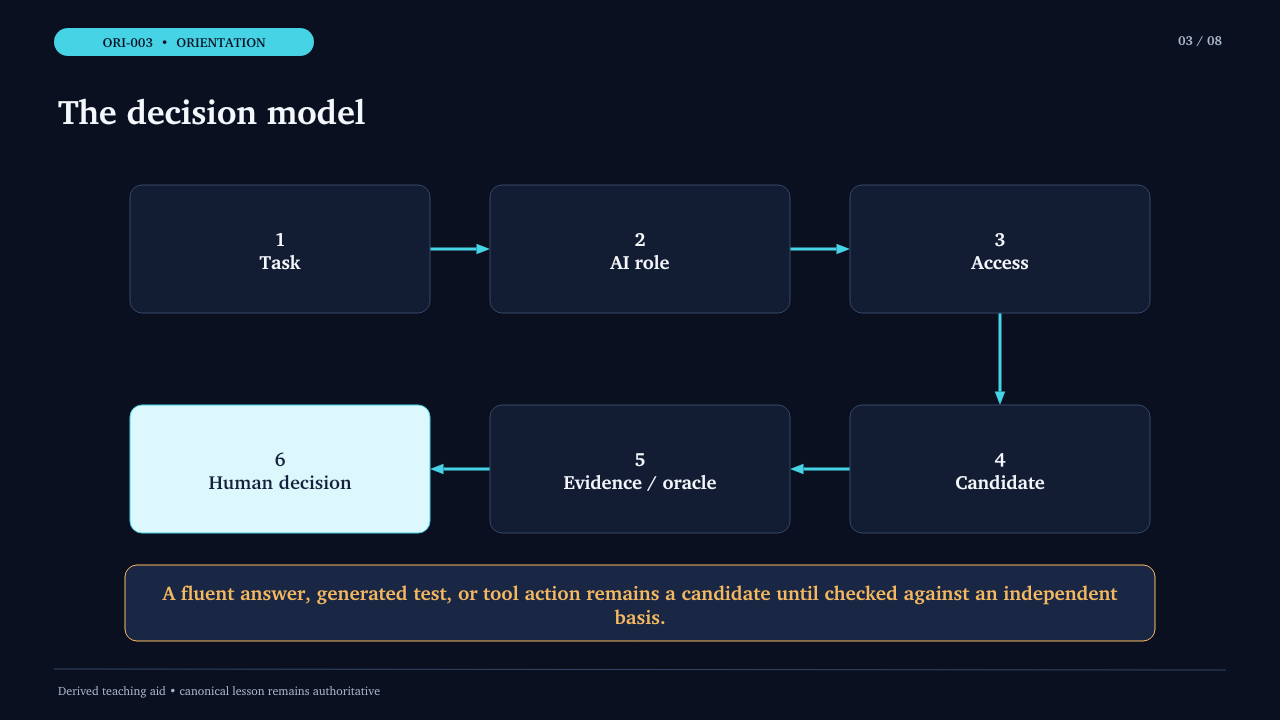Screen dimensions: 1280x720
Task: Select the highlighted Human decision box
Action: coord(280,469)
